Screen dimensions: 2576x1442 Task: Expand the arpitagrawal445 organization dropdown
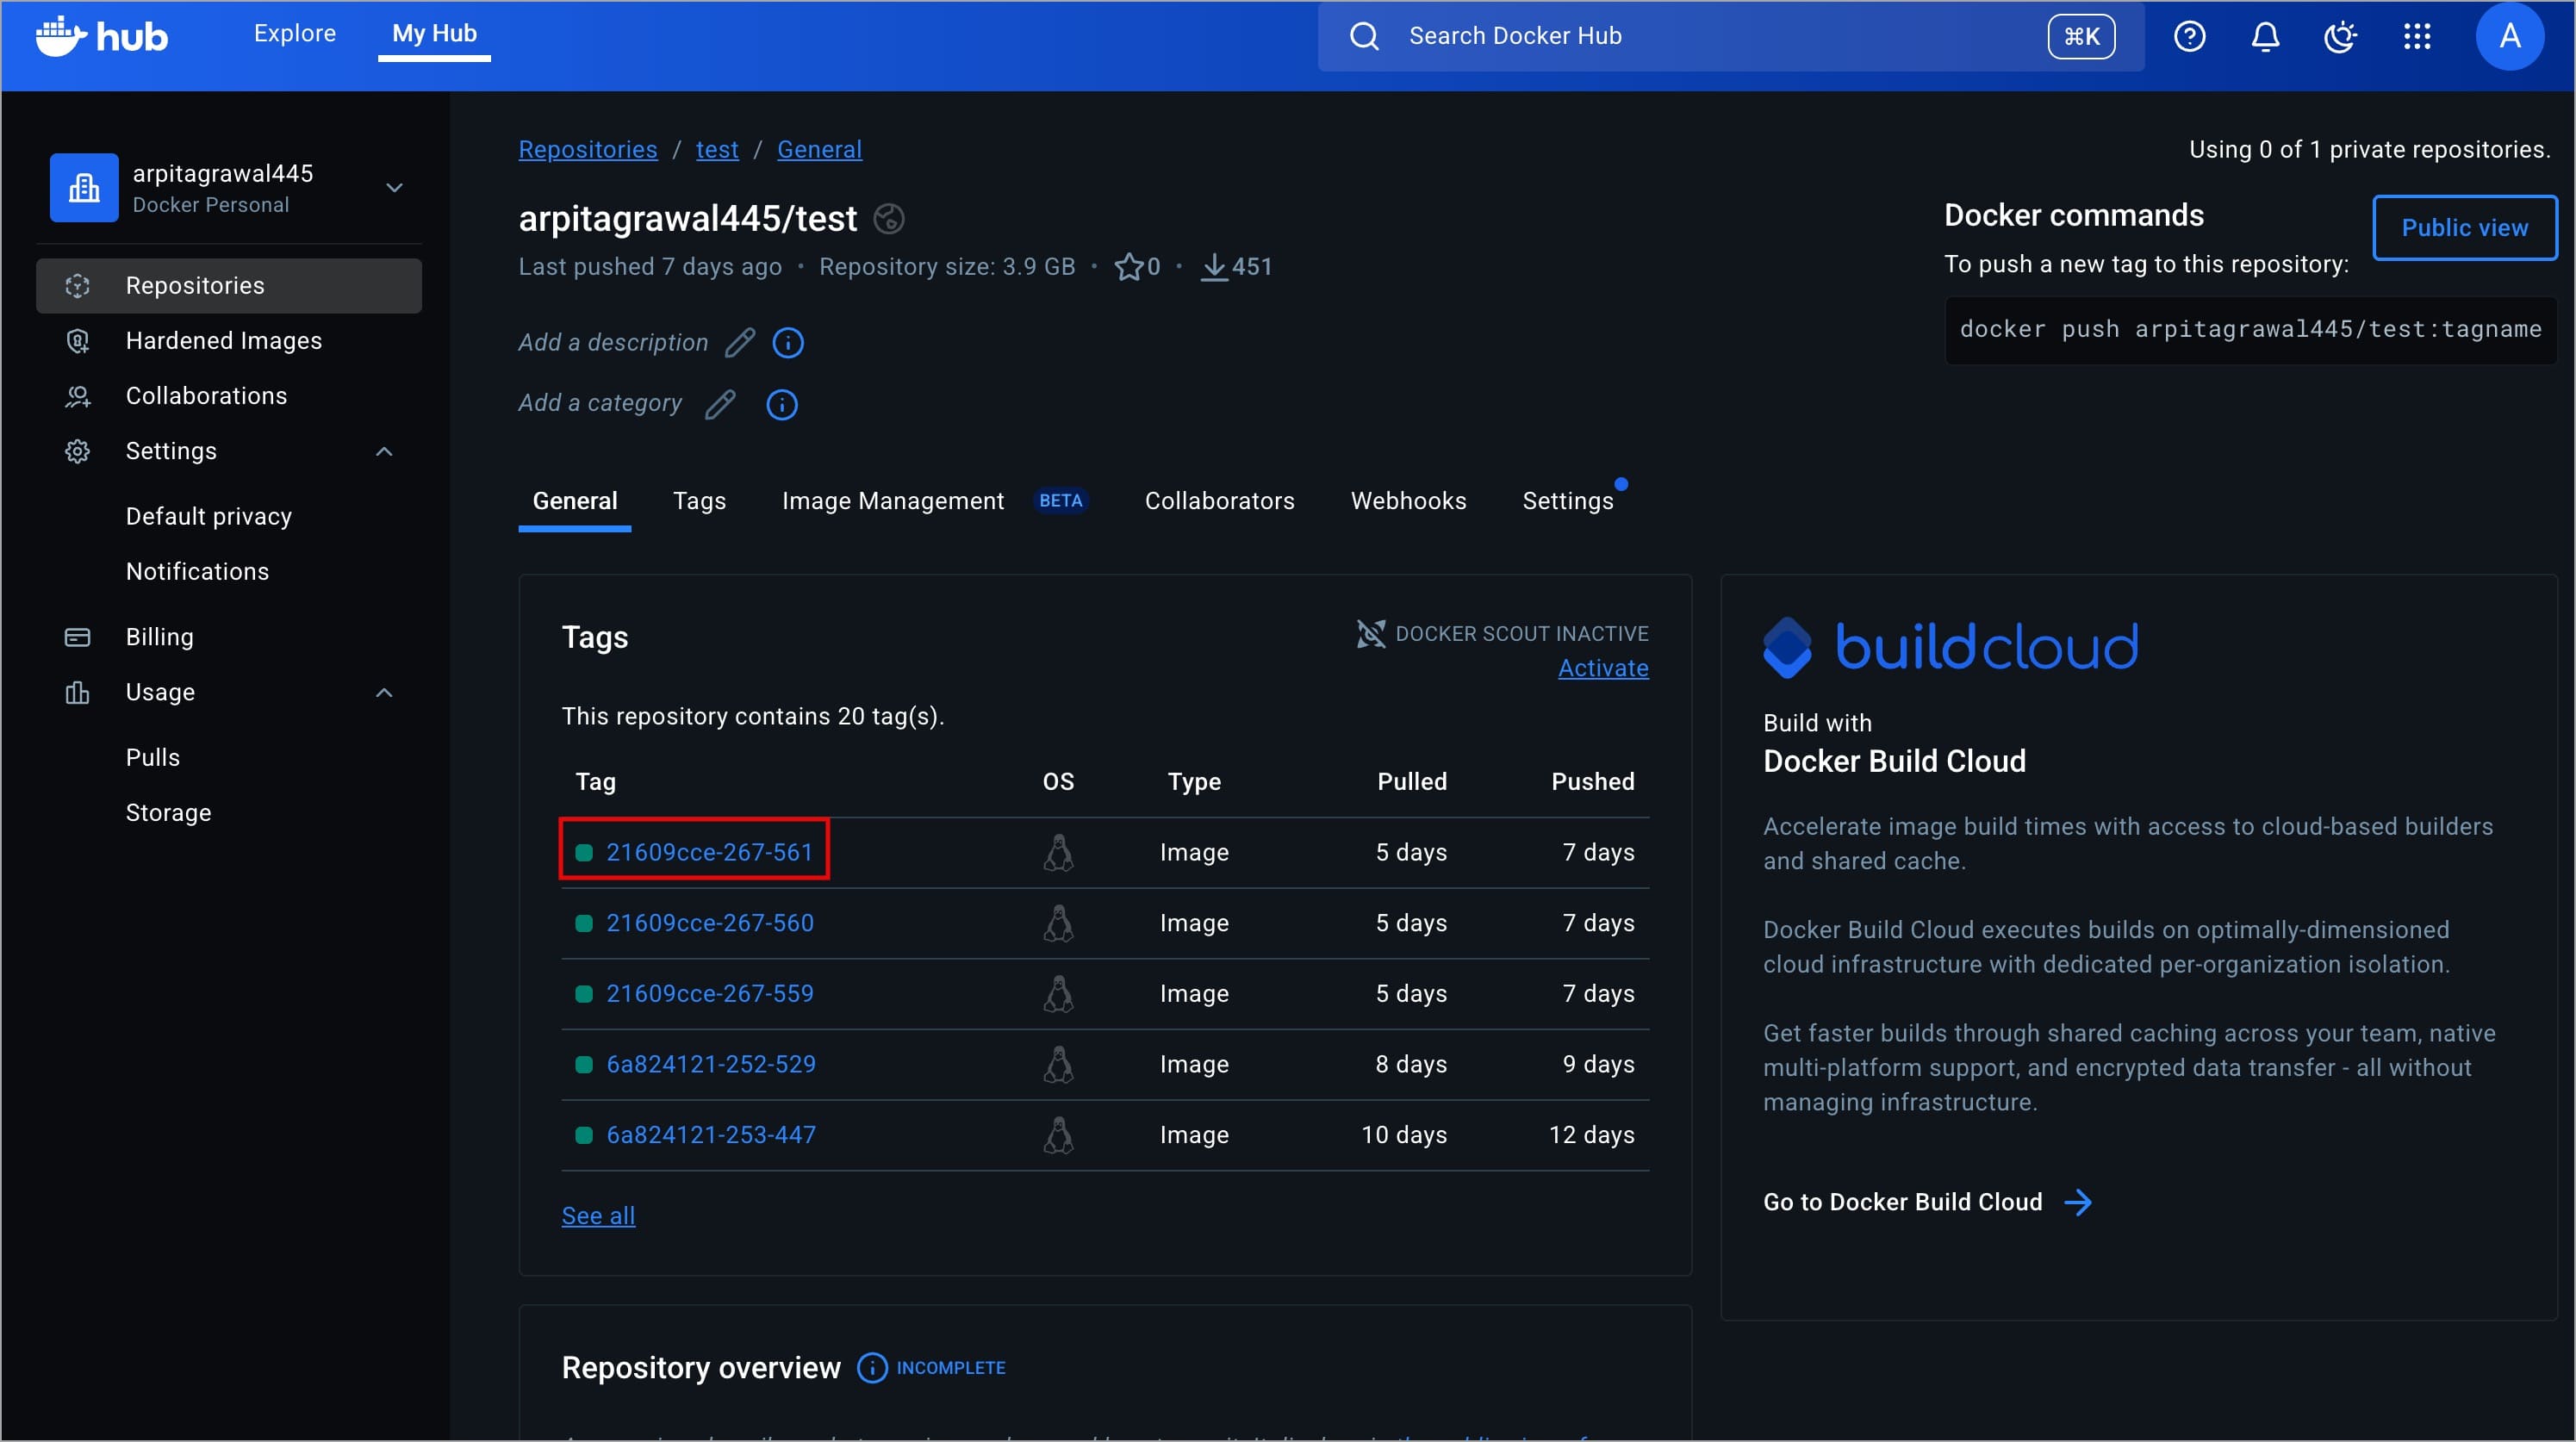coord(394,188)
